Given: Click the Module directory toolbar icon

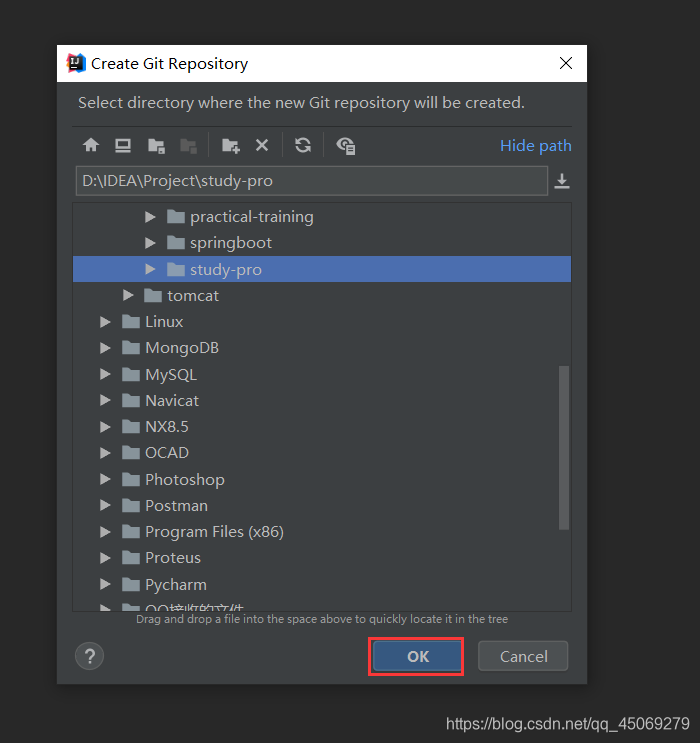Looking at the screenshot, I should click(189, 145).
